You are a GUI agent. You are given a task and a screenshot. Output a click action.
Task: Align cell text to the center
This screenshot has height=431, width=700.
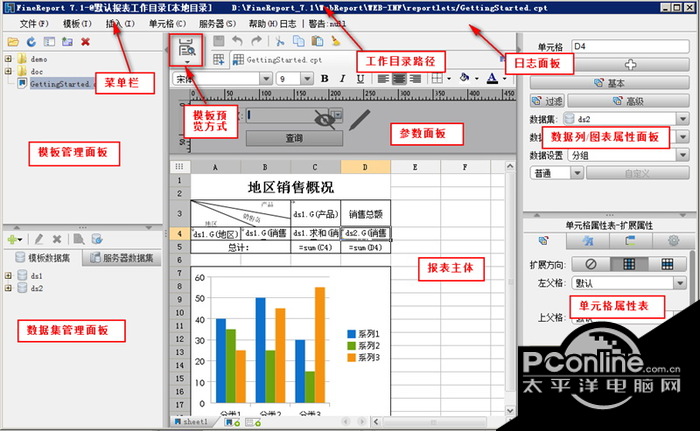tap(399, 79)
